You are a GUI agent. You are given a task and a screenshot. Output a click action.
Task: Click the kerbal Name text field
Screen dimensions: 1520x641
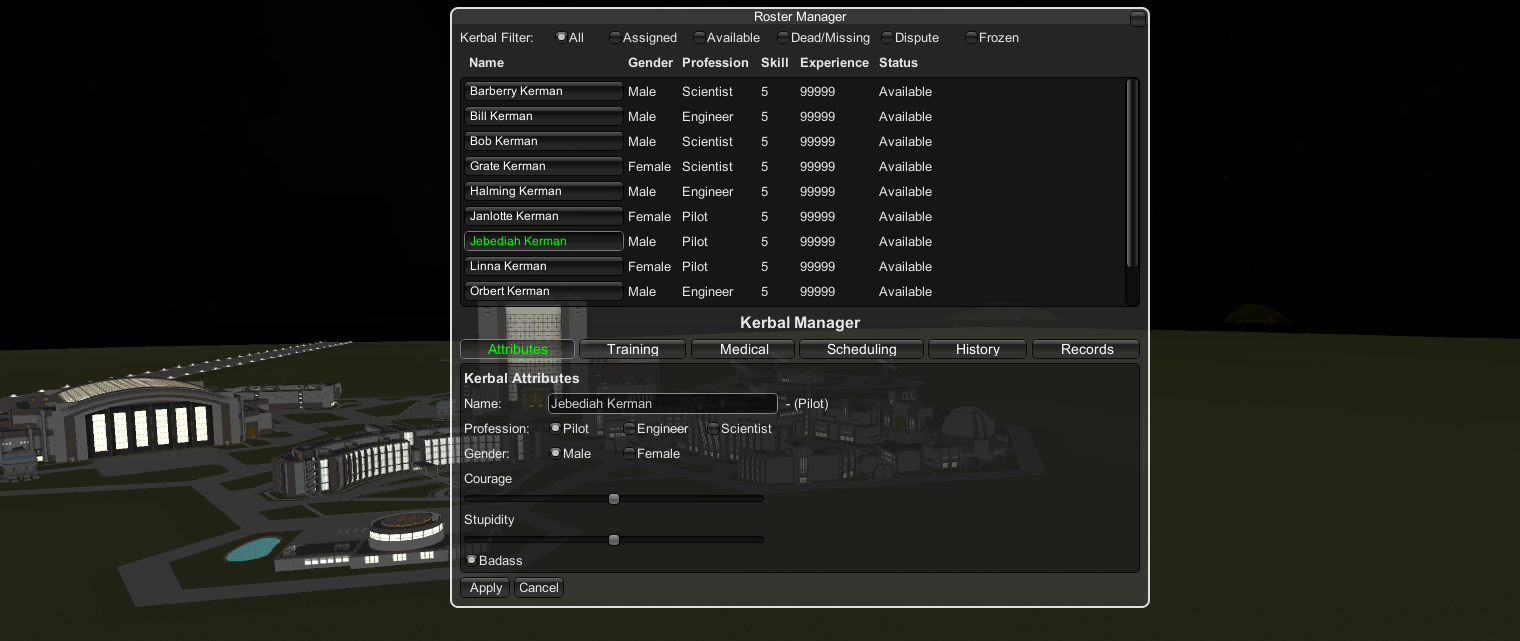tap(662, 404)
